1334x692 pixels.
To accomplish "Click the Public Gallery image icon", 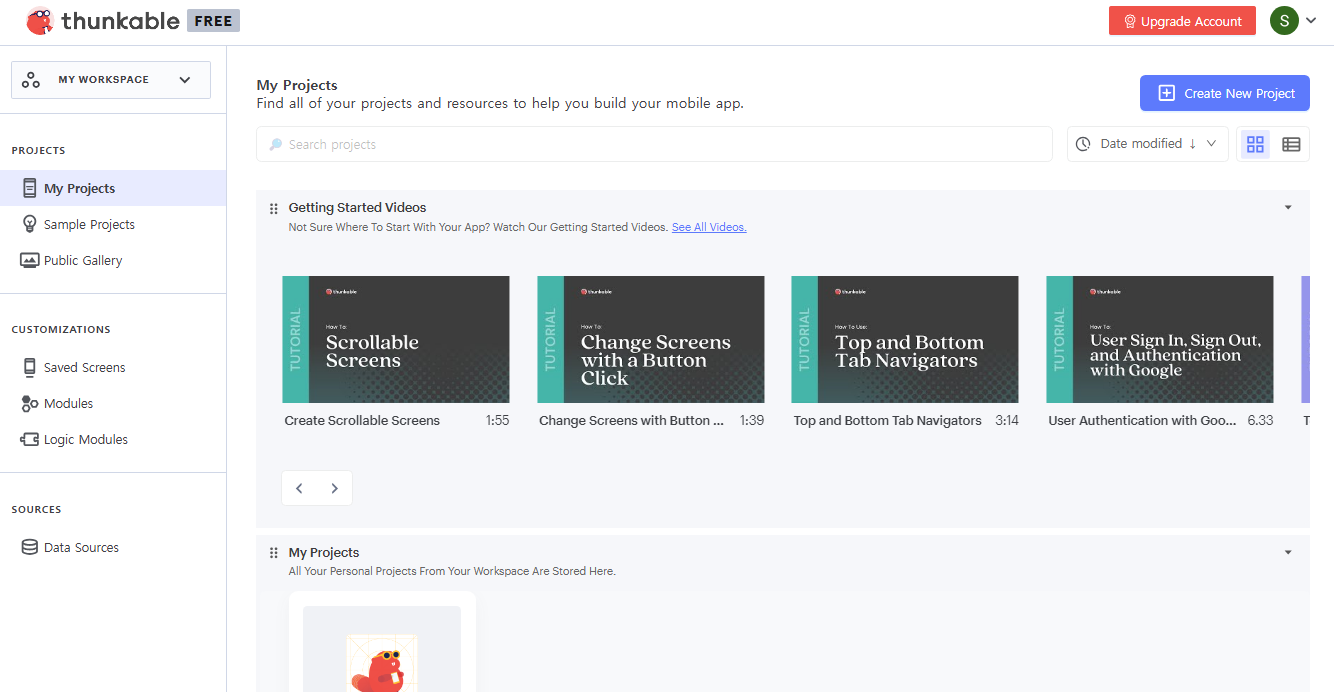I will [x=29, y=260].
